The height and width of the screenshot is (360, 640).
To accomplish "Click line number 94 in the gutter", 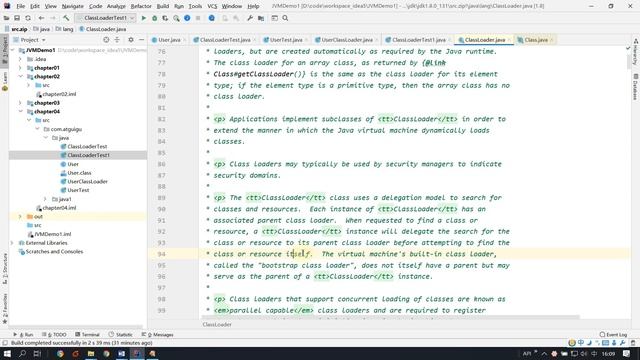I will (162, 254).
